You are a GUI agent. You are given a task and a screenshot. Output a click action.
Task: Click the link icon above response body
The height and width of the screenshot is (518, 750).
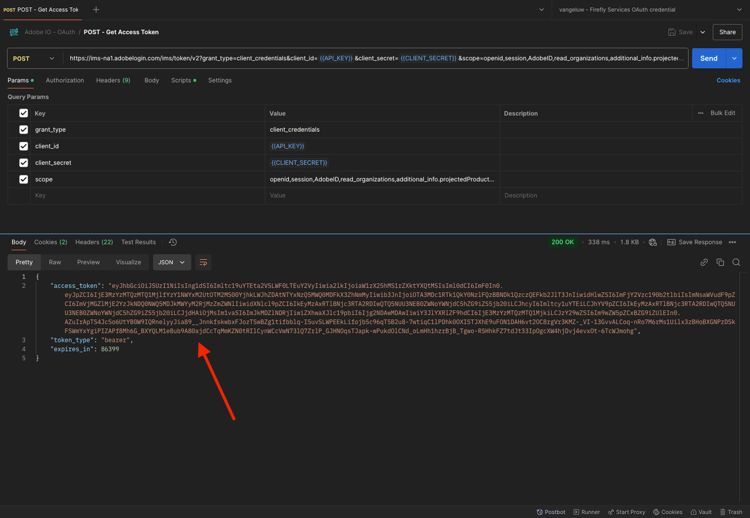click(x=704, y=262)
